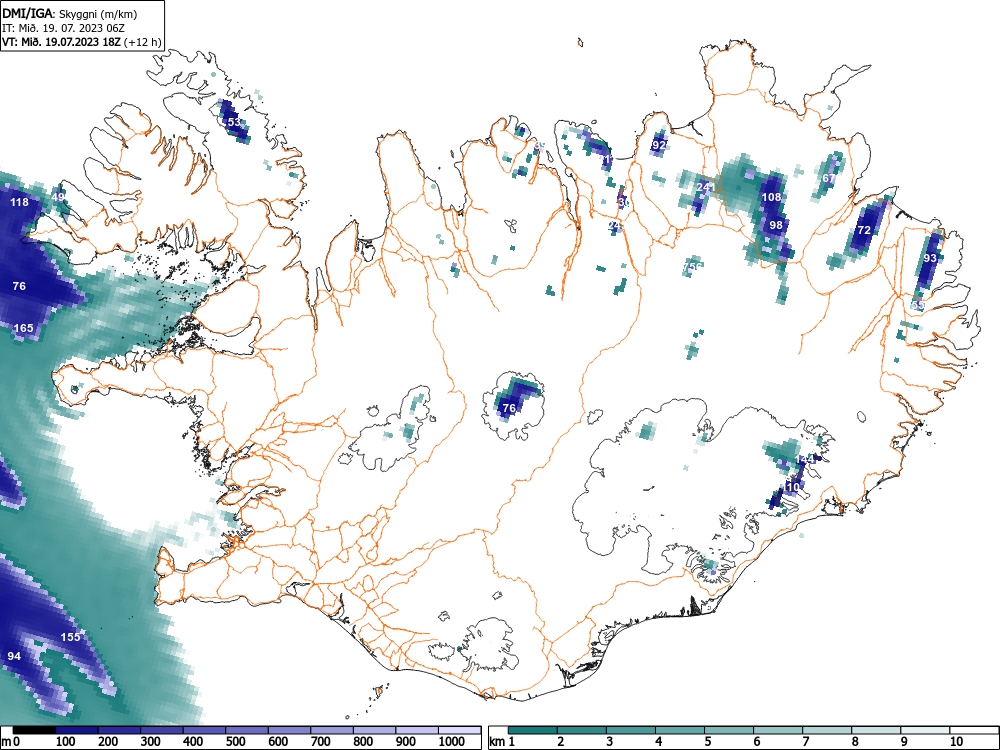The height and width of the screenshot is (750, 1000).
Task: Click the 'VT: Mið. 19.07.2023 18Z' line
Action: click(61, 42)
